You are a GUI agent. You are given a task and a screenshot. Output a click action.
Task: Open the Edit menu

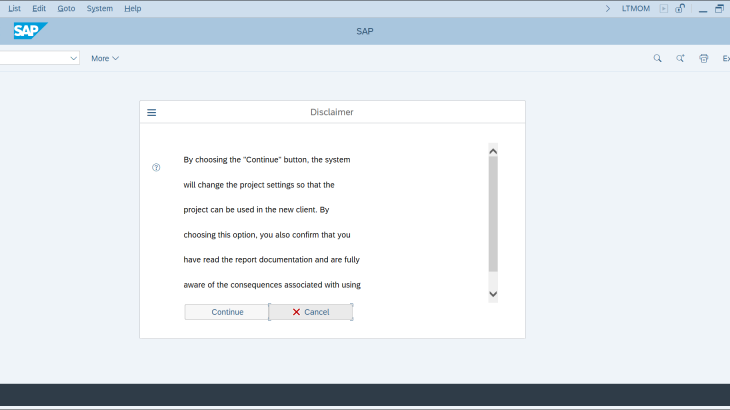point(39,8)
